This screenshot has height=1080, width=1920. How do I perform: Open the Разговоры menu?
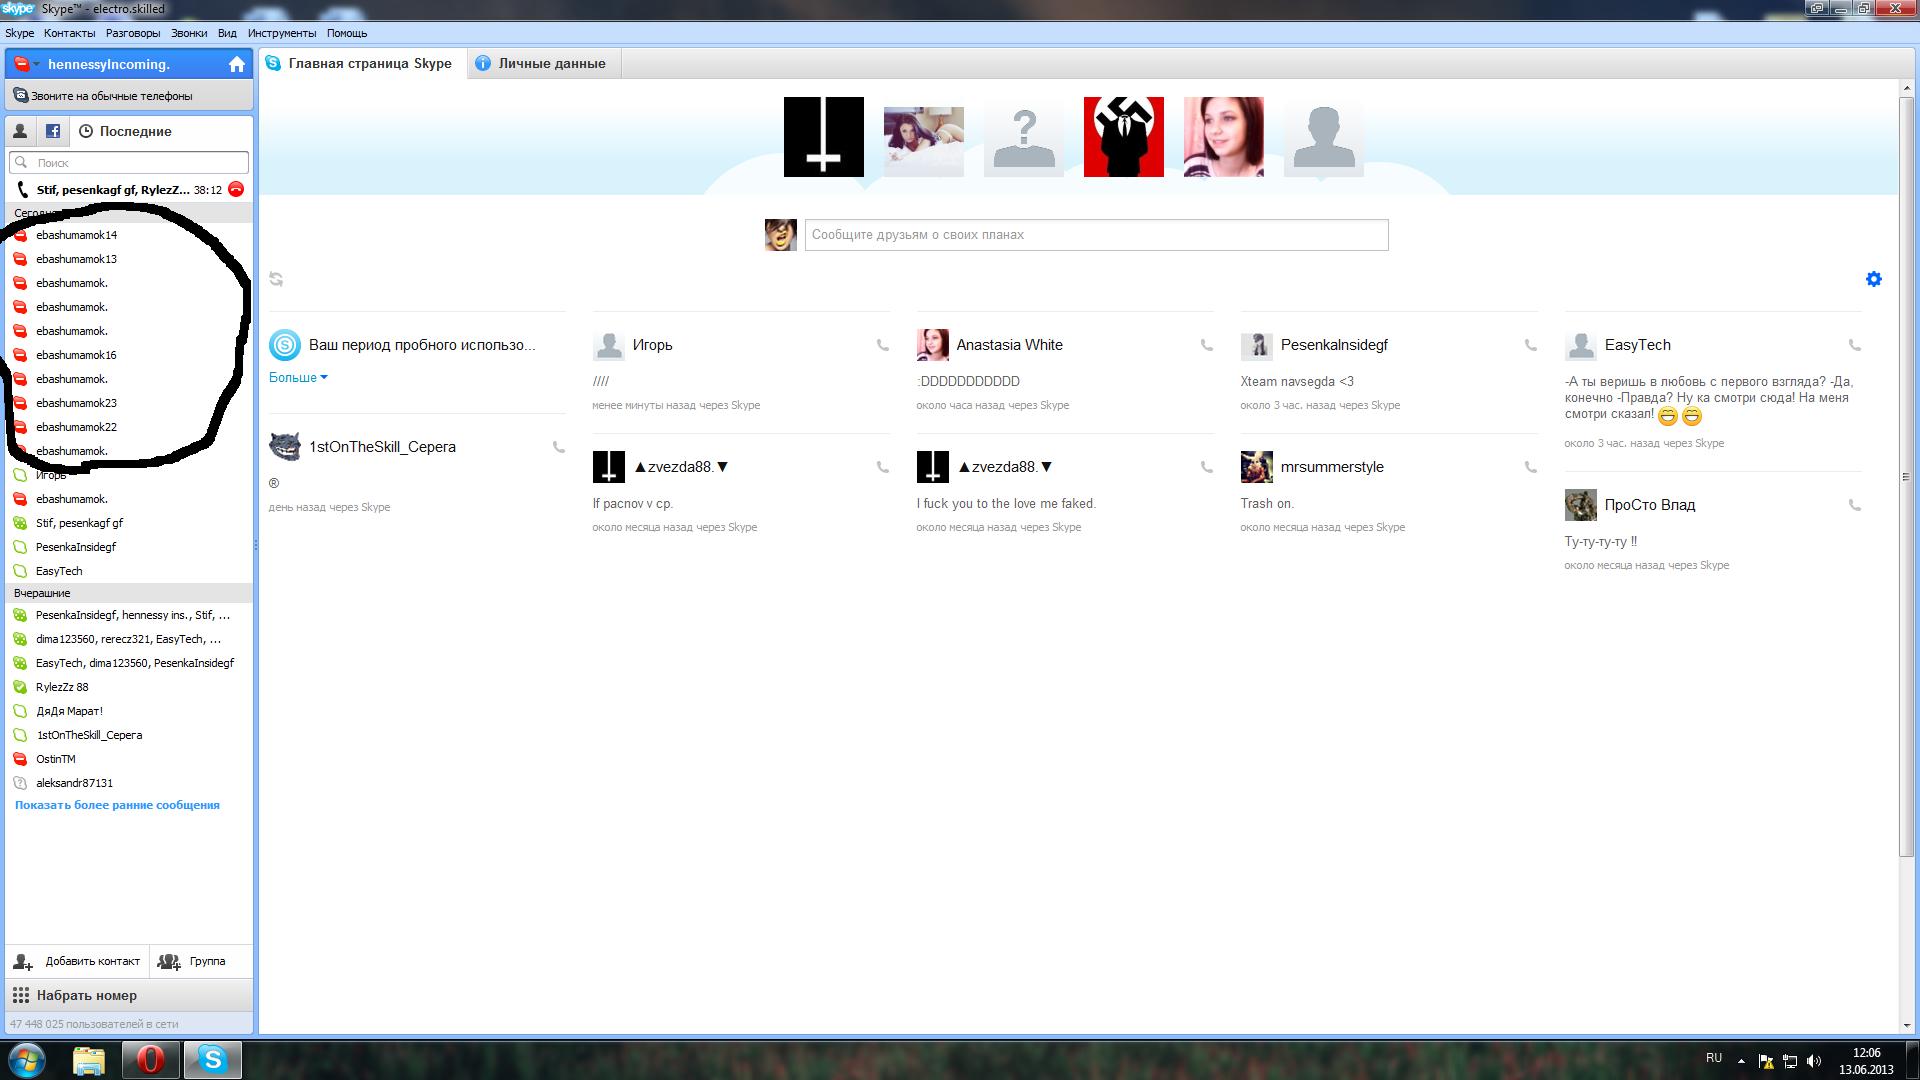133,33
